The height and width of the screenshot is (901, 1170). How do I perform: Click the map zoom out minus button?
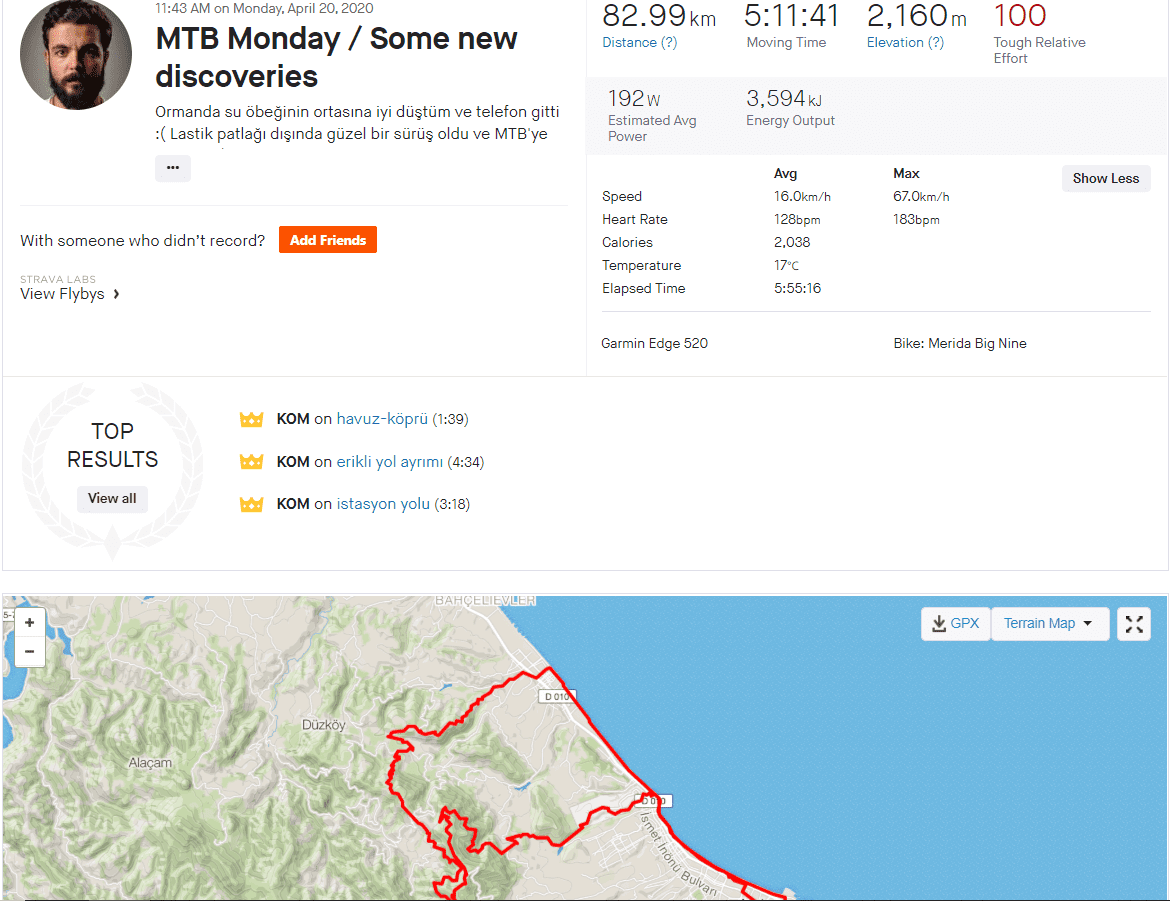(x=29, y=651)
